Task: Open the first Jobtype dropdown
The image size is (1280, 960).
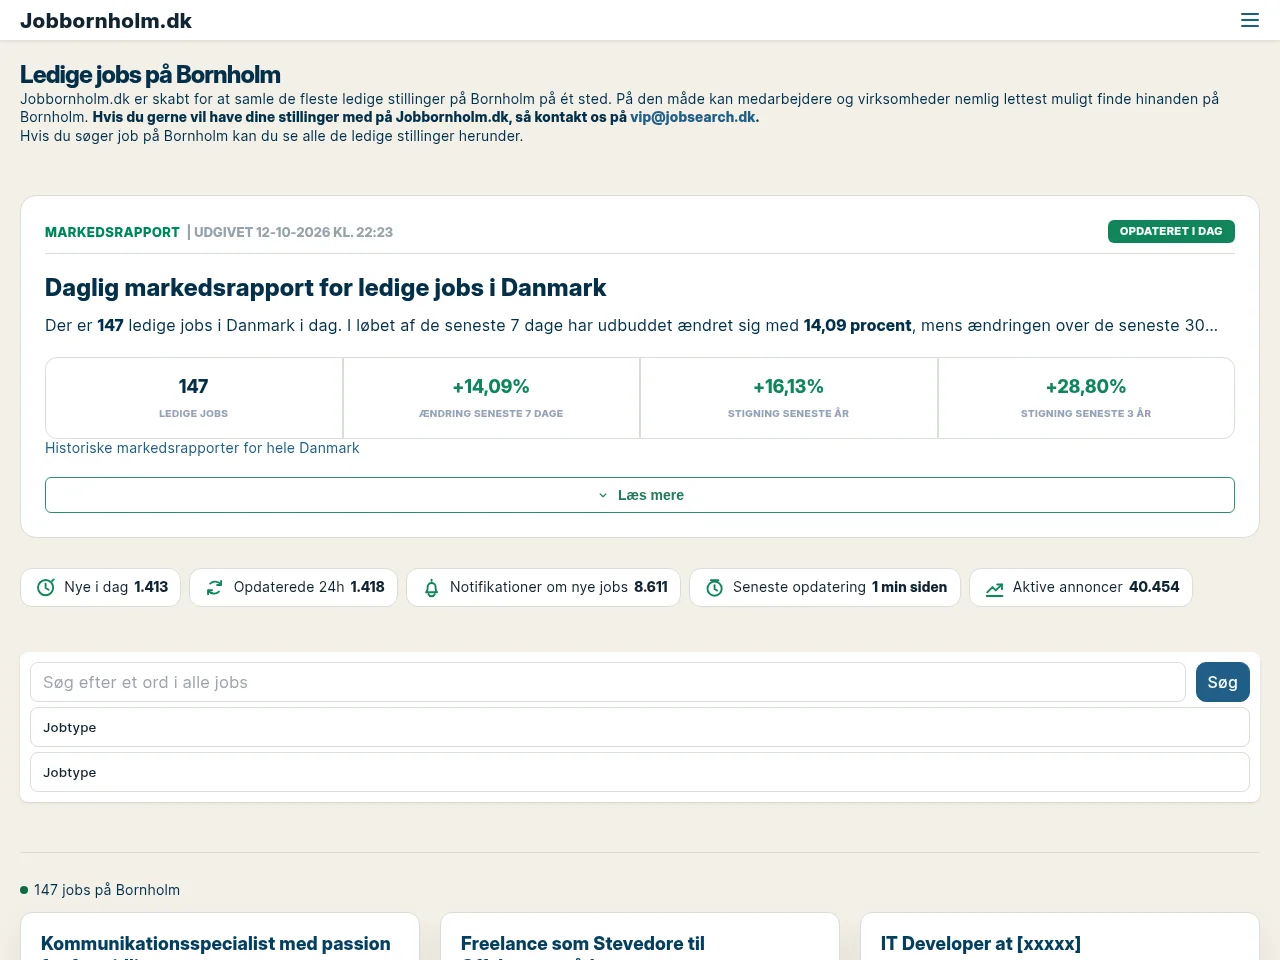Action: [x=640, y=727]
